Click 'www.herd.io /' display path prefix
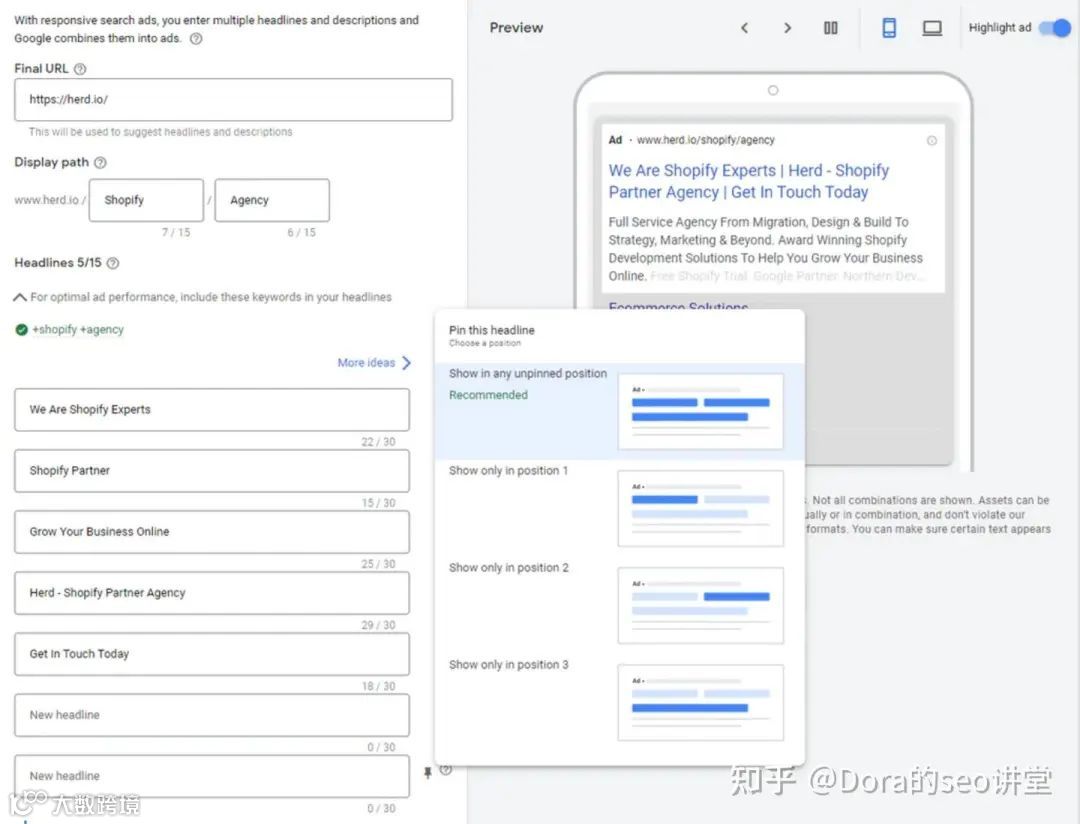This screenshot has width=1080, height=824. tap(50, 200)
